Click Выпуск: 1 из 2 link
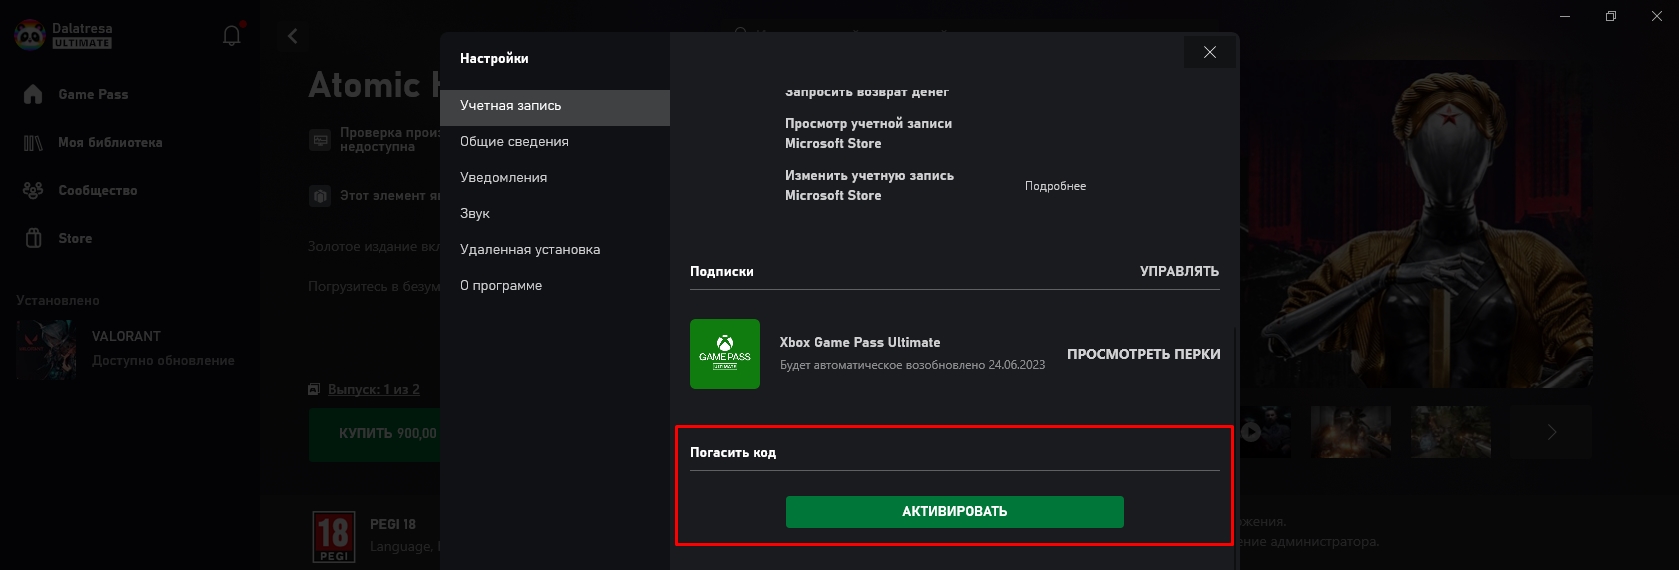 point(373,389)
